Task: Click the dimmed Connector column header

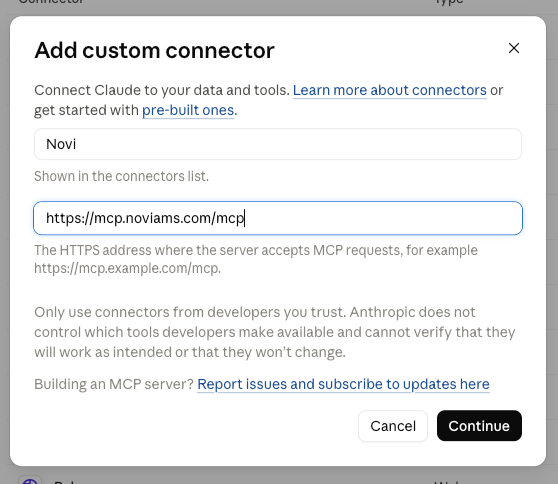Action: coord(51,2)
